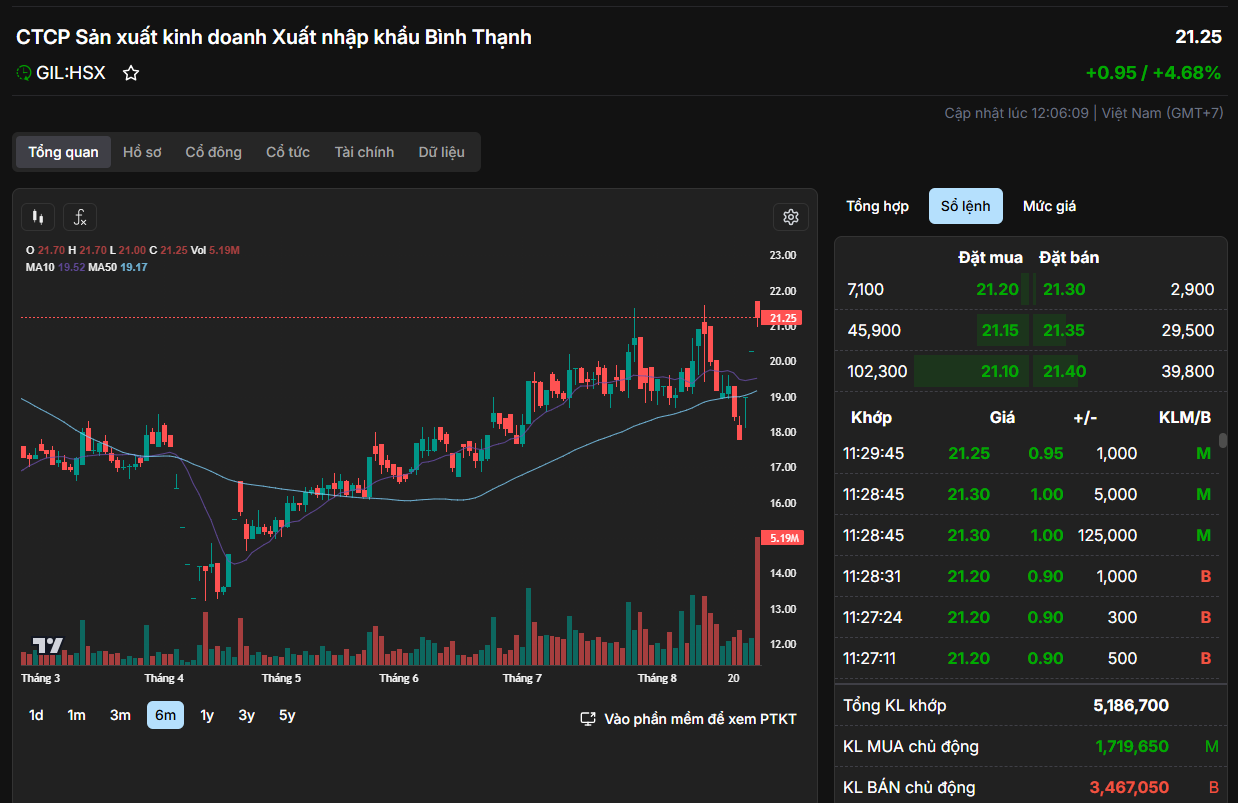The width and height of the screenshot is (1238, 803).
Task: Open the candlestick chart type selector
Action: (39, 217)
